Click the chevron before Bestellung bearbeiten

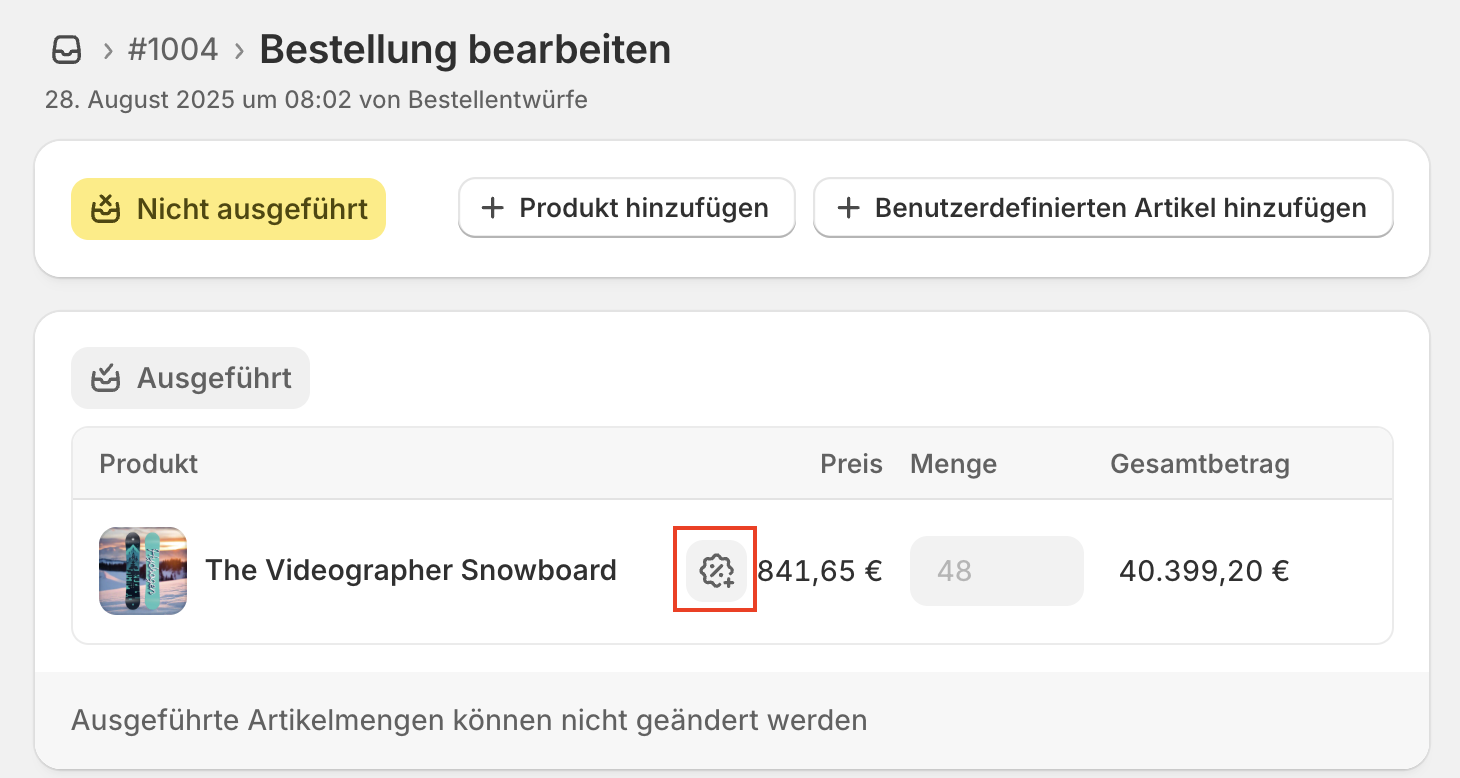(239, 51)
